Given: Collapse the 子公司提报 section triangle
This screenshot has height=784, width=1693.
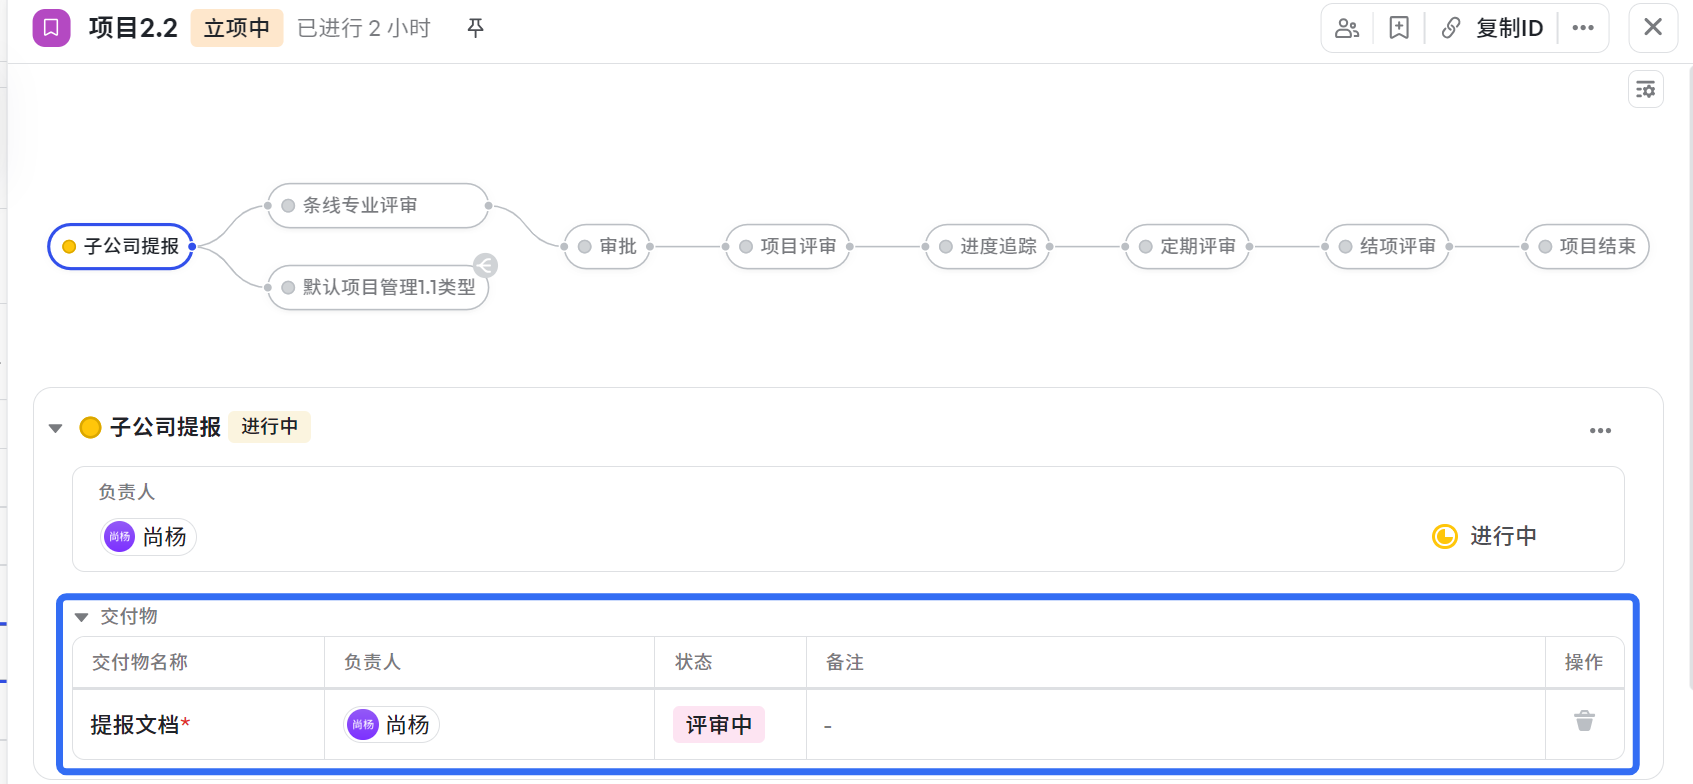Looking at the screenshot, I should 56,428.
